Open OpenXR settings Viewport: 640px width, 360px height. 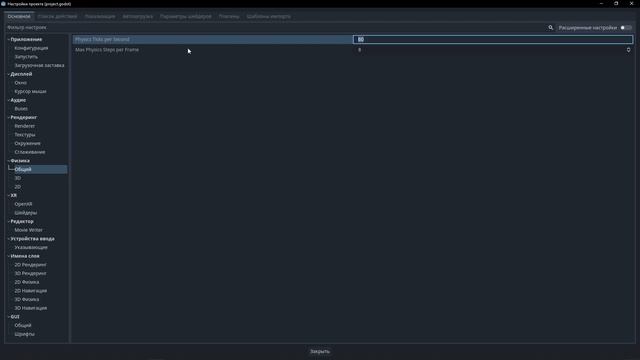point(23,204)
